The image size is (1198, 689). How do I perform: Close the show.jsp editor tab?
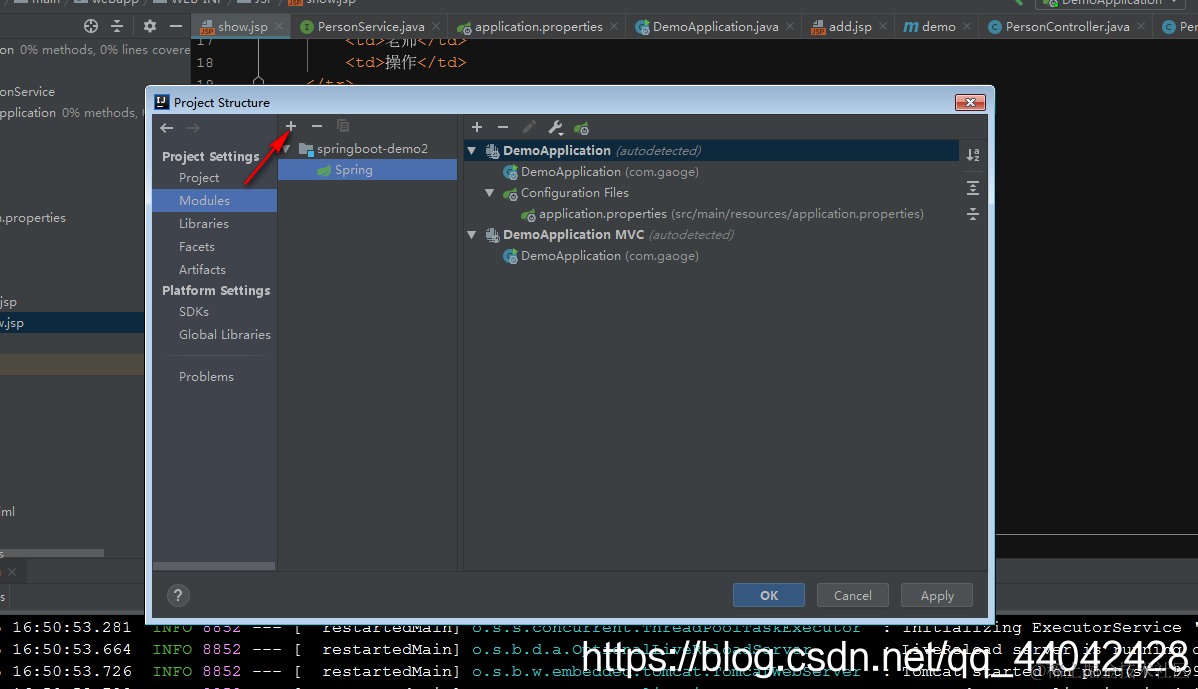coord(279,26)
